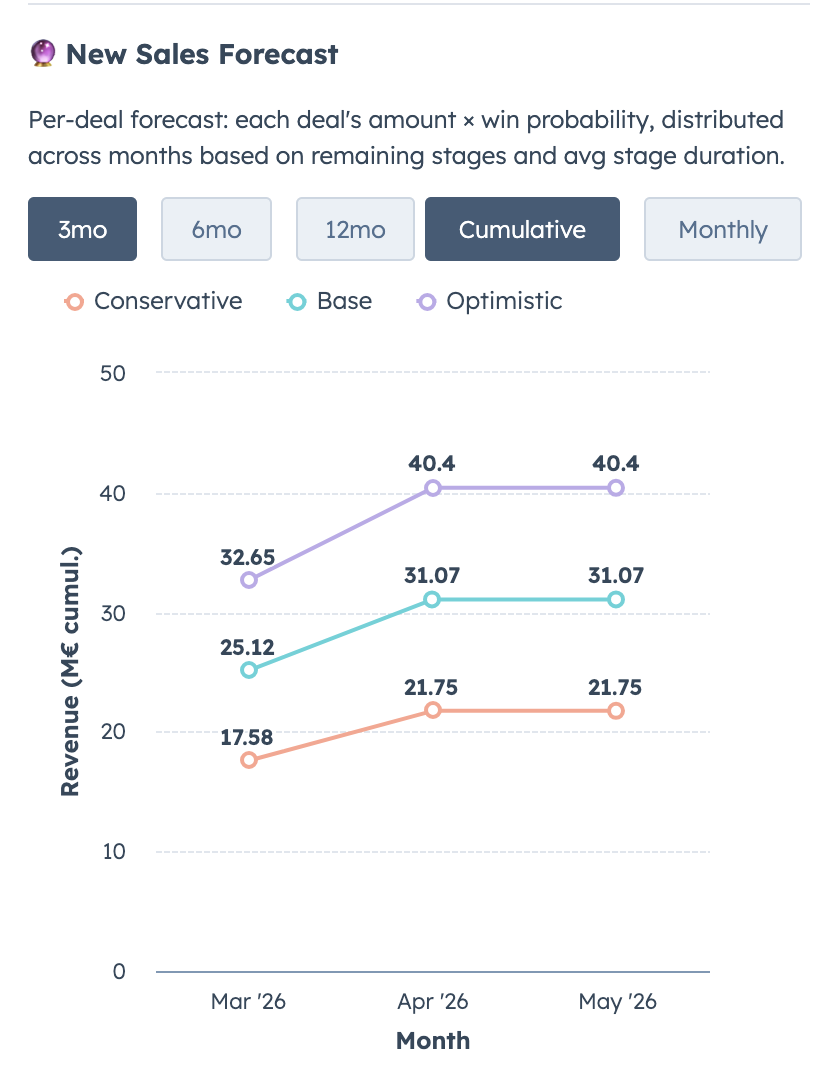Screen dimensions: 834x1076
Task: Select the Cumulative view button
Action: [x=522, y=229]
